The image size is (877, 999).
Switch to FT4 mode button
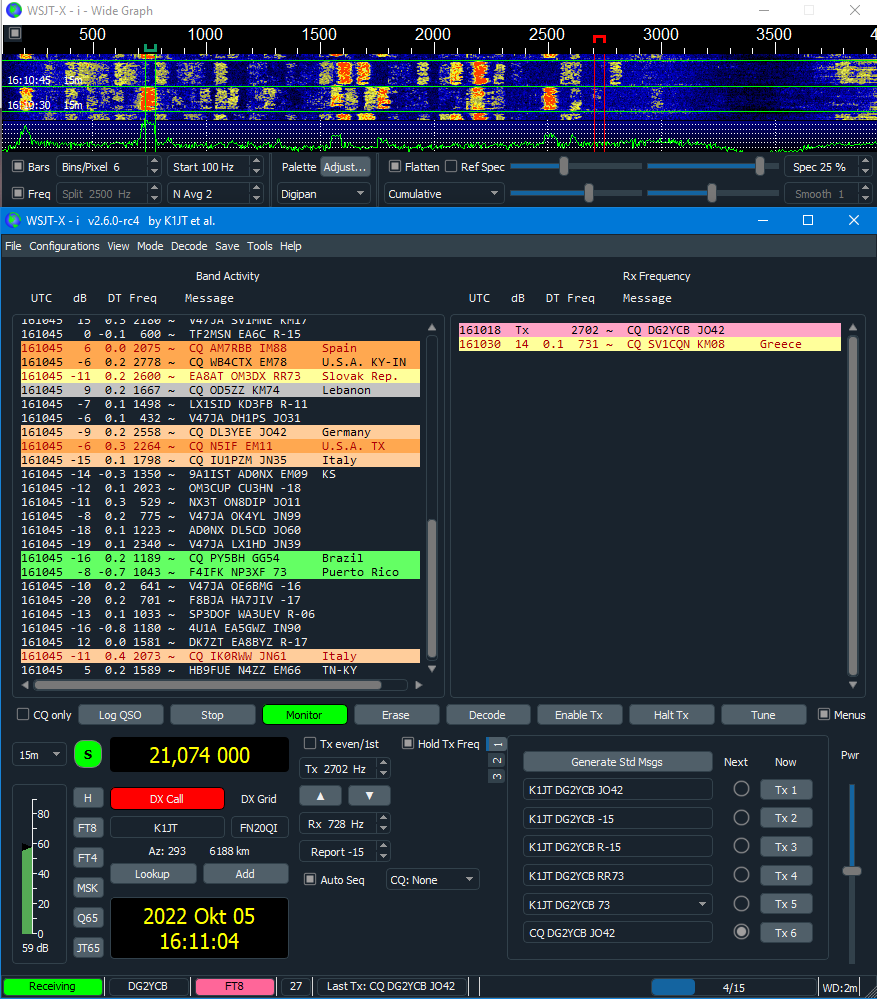(x=88, y=858)
